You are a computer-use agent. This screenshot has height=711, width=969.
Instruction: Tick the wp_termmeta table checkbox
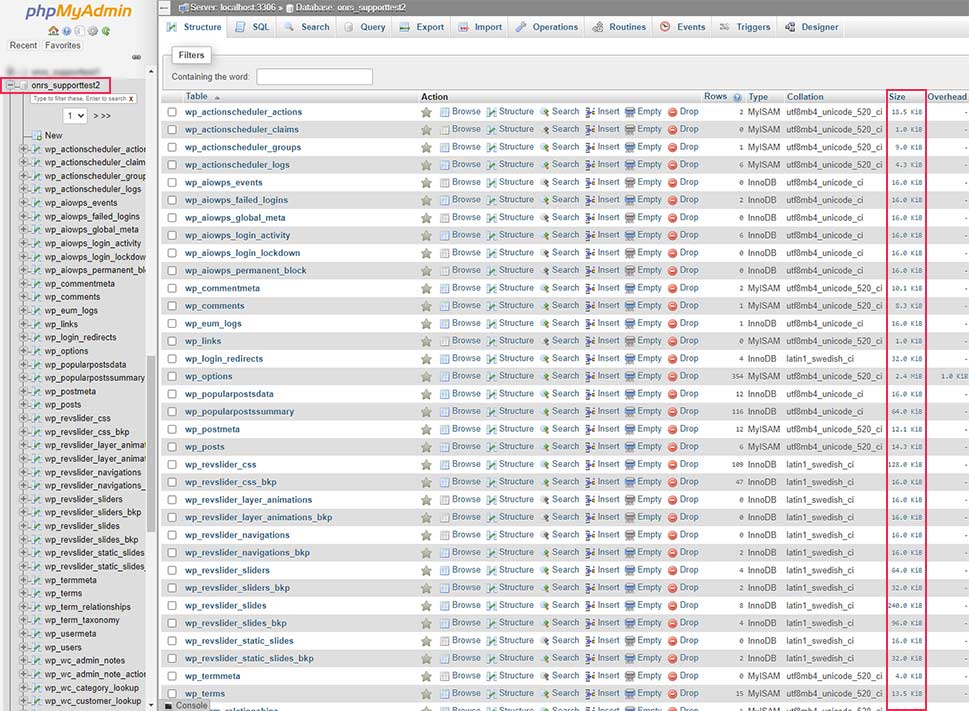coord(172,676)
